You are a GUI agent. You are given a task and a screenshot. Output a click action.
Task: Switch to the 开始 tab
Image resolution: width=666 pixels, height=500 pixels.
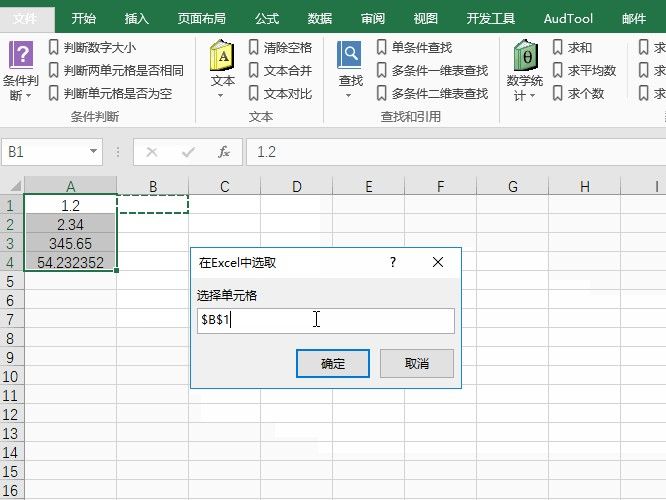[83, 19]
